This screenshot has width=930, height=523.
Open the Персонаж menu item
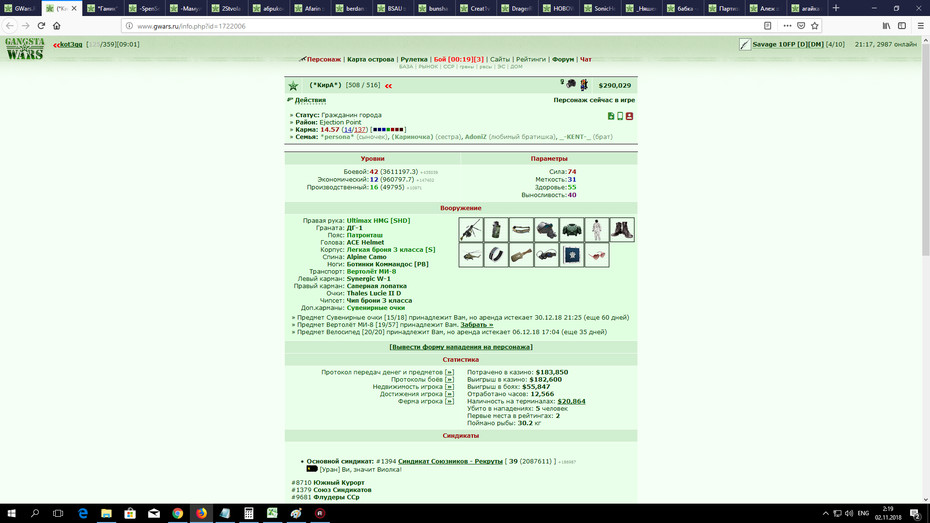coord(324,59)
